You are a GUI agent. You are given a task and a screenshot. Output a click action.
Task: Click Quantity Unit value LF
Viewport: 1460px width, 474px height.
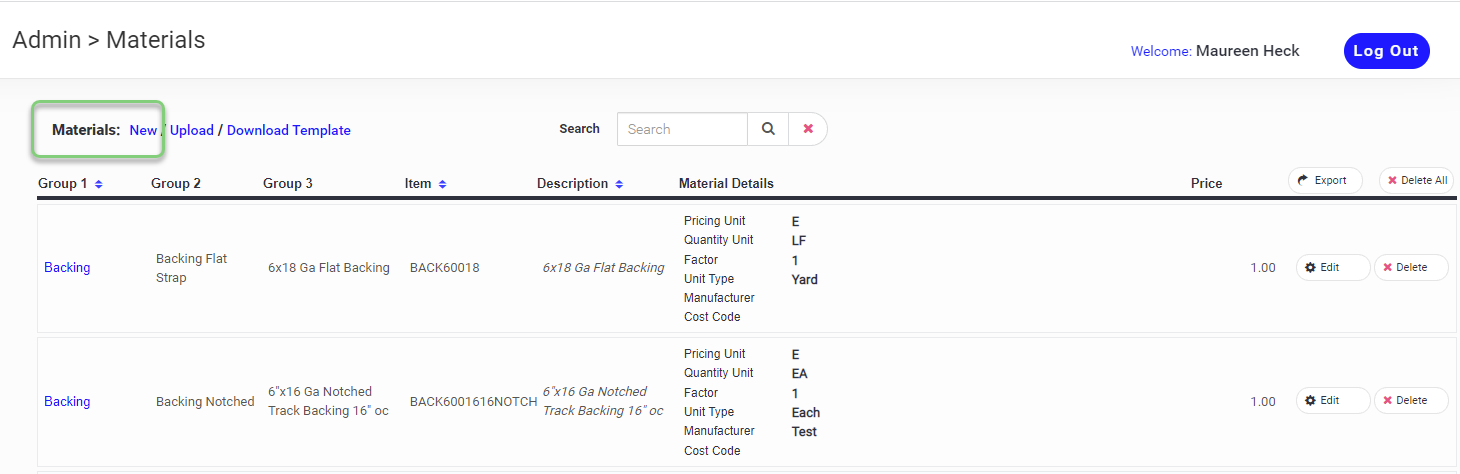tap(799, 241)
